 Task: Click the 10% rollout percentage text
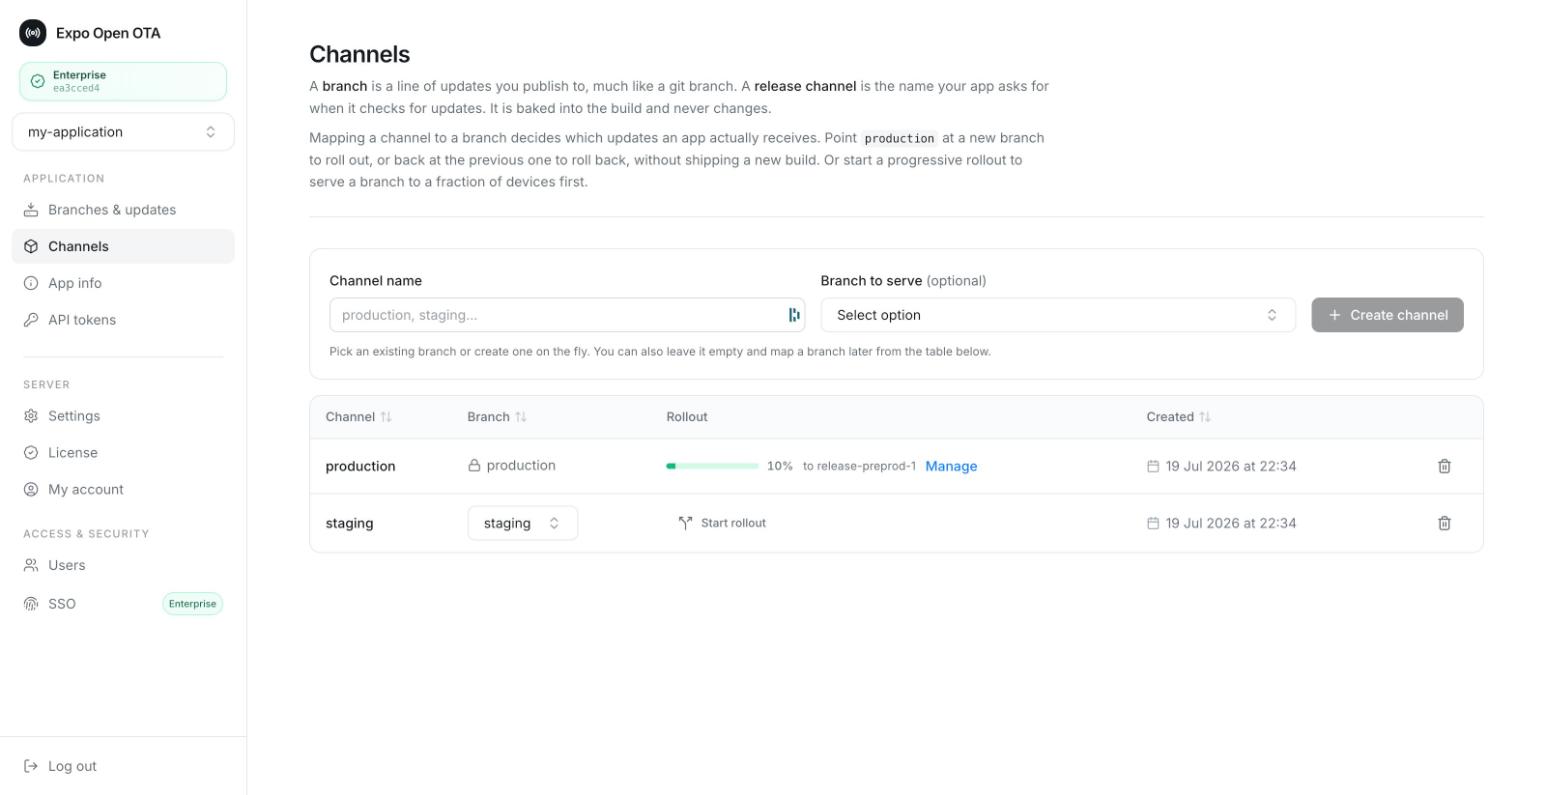[780, 466]
